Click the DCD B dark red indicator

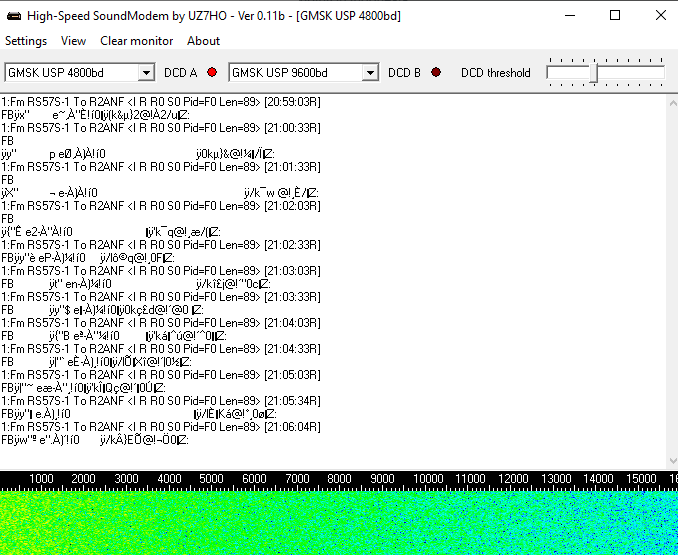coord(436,72)
